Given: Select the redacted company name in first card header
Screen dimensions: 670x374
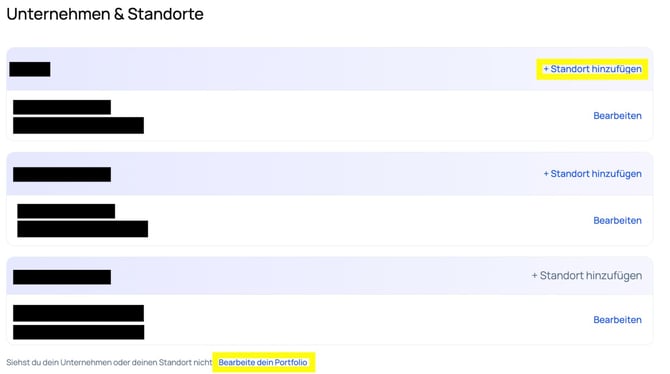Looking at the screenshot, I should click(x=30, y=69).
